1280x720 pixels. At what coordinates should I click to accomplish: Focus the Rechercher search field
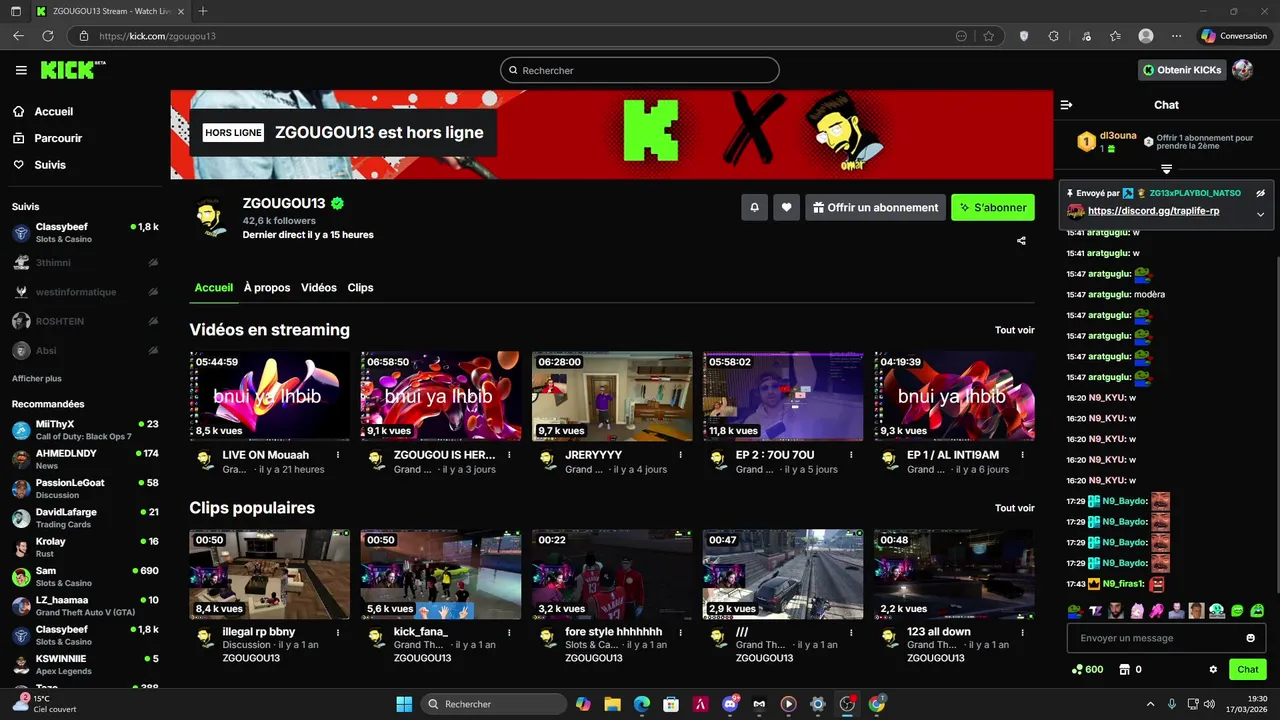pos(640,70)
